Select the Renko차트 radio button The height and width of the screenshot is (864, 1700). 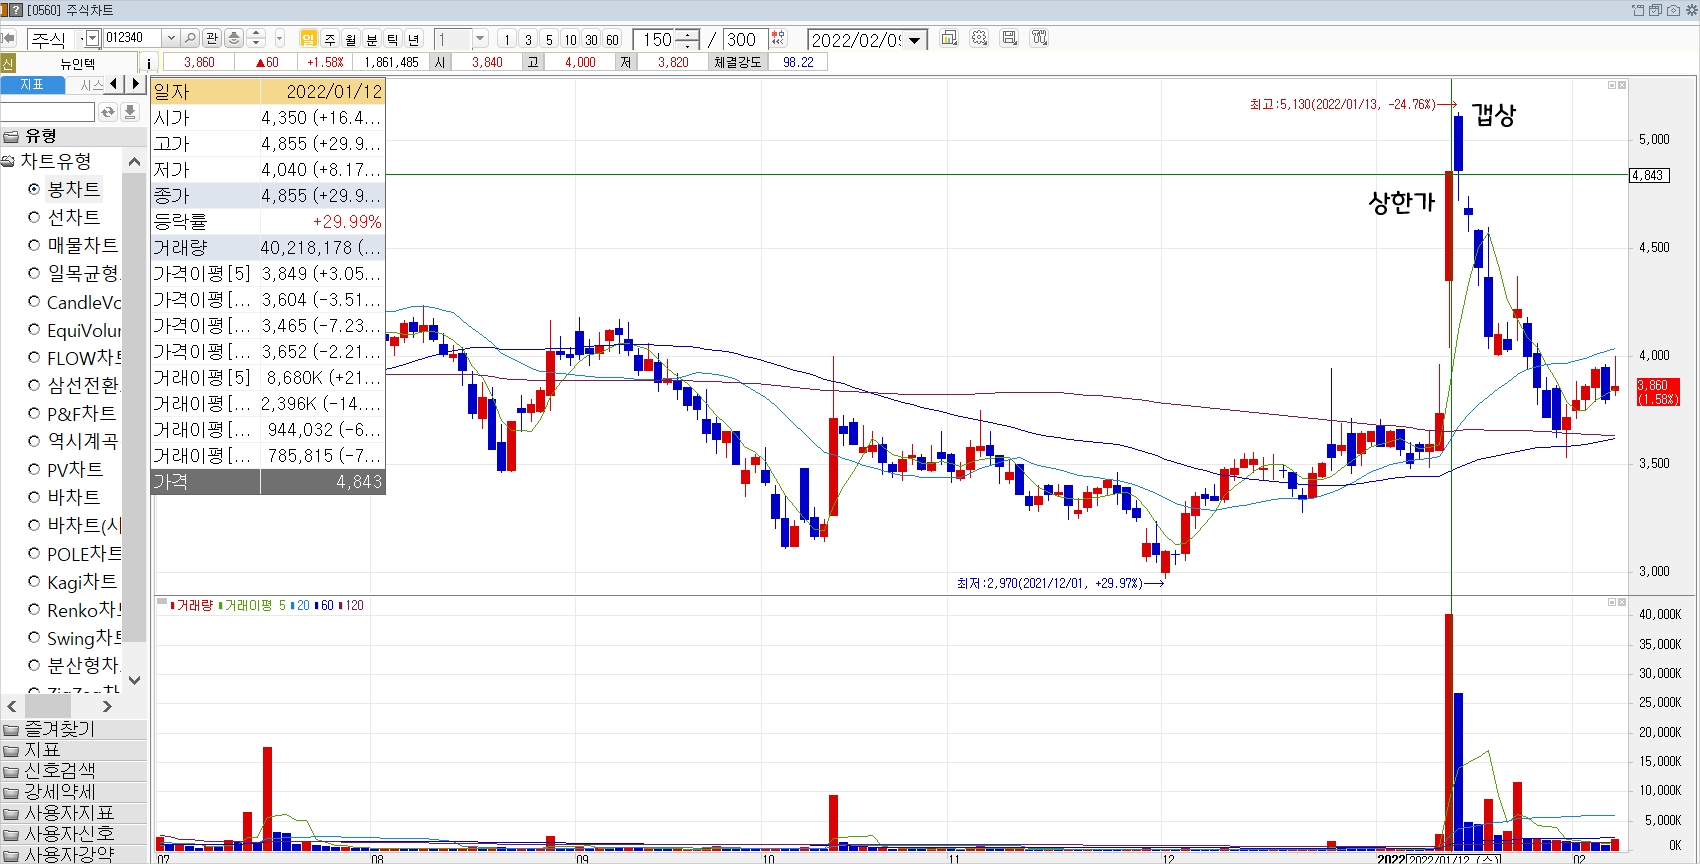tap(34, 609)
